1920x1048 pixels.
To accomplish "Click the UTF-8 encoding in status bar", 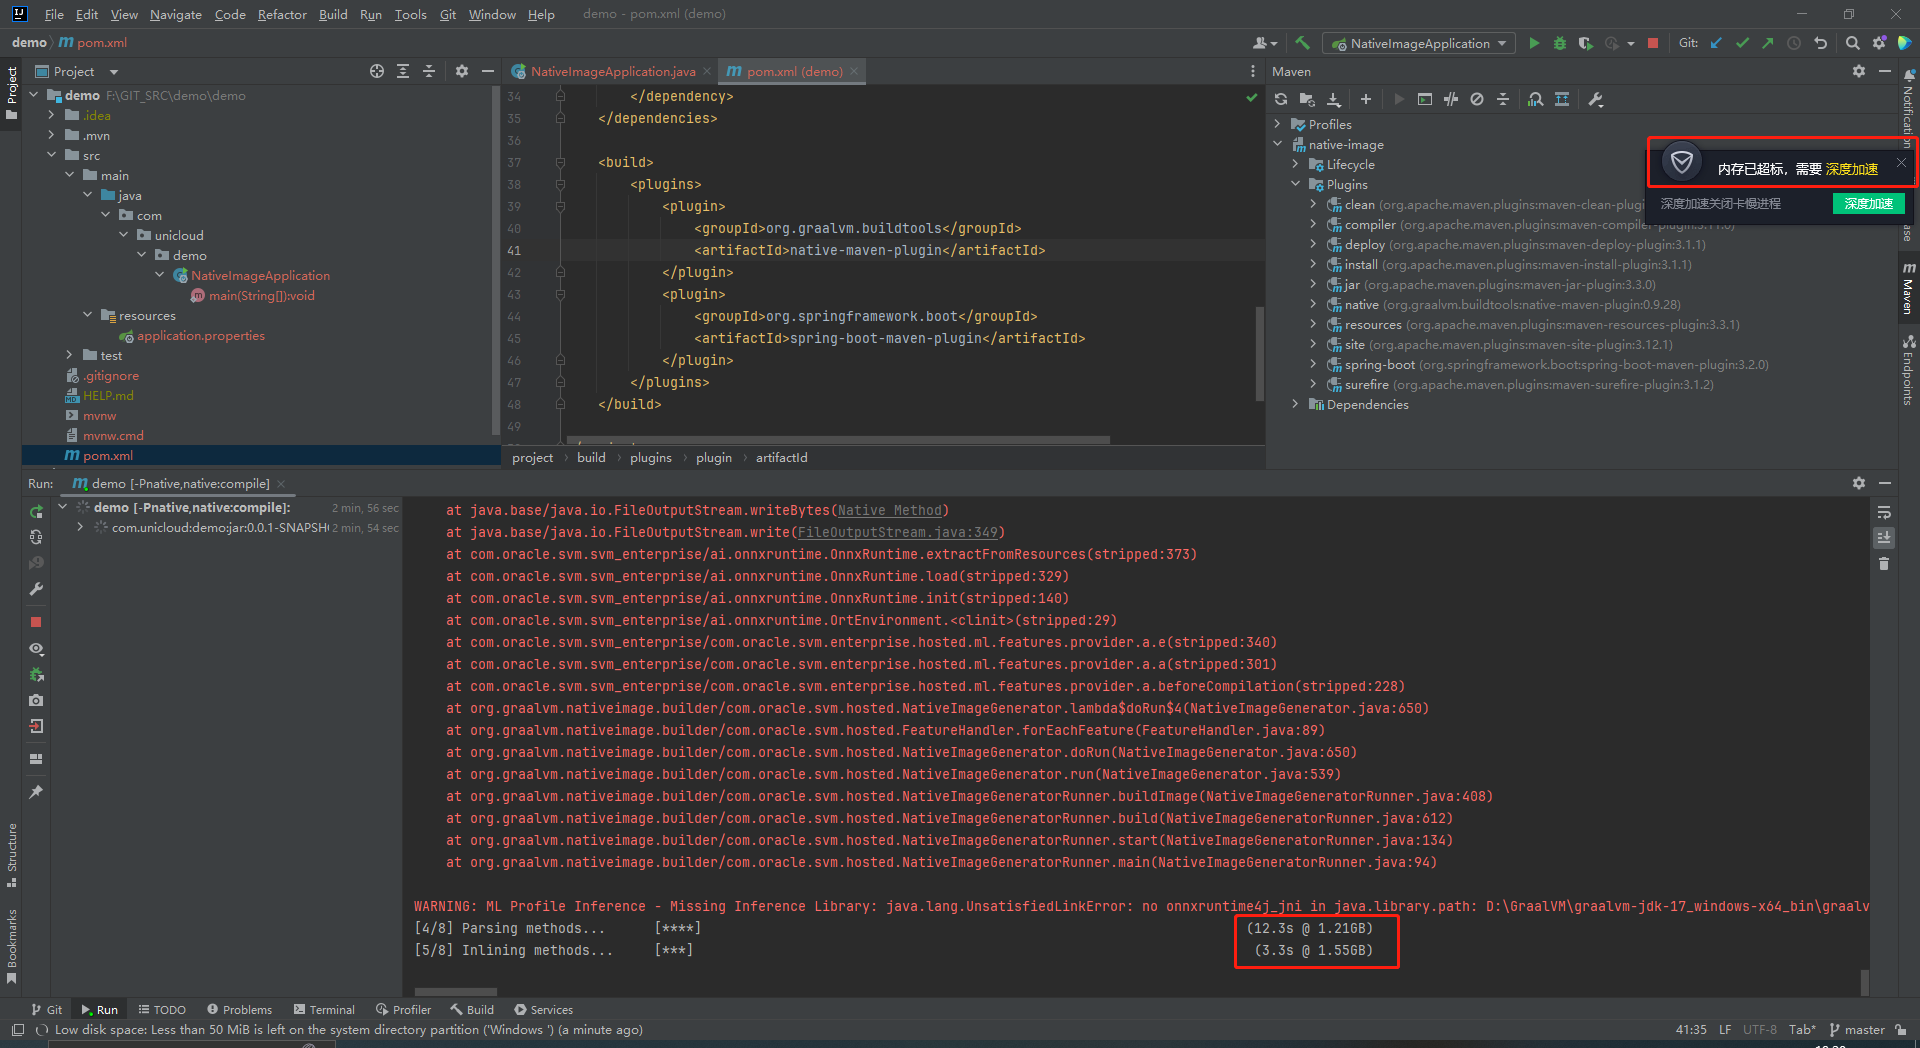I will [1760, 1030].
